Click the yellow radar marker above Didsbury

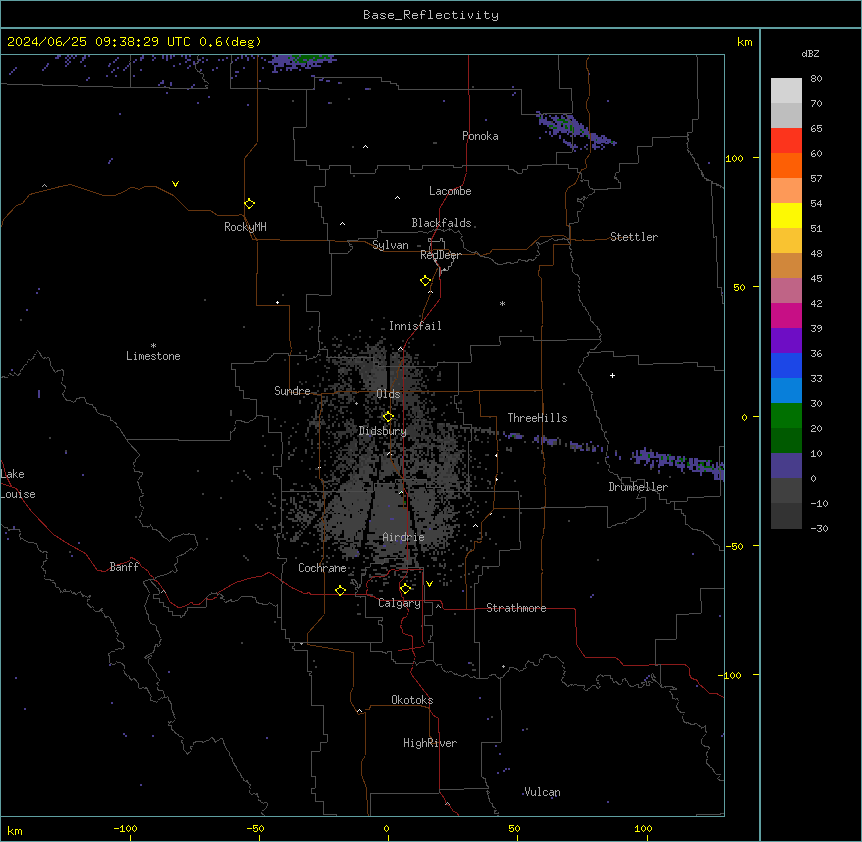[388, 416]
